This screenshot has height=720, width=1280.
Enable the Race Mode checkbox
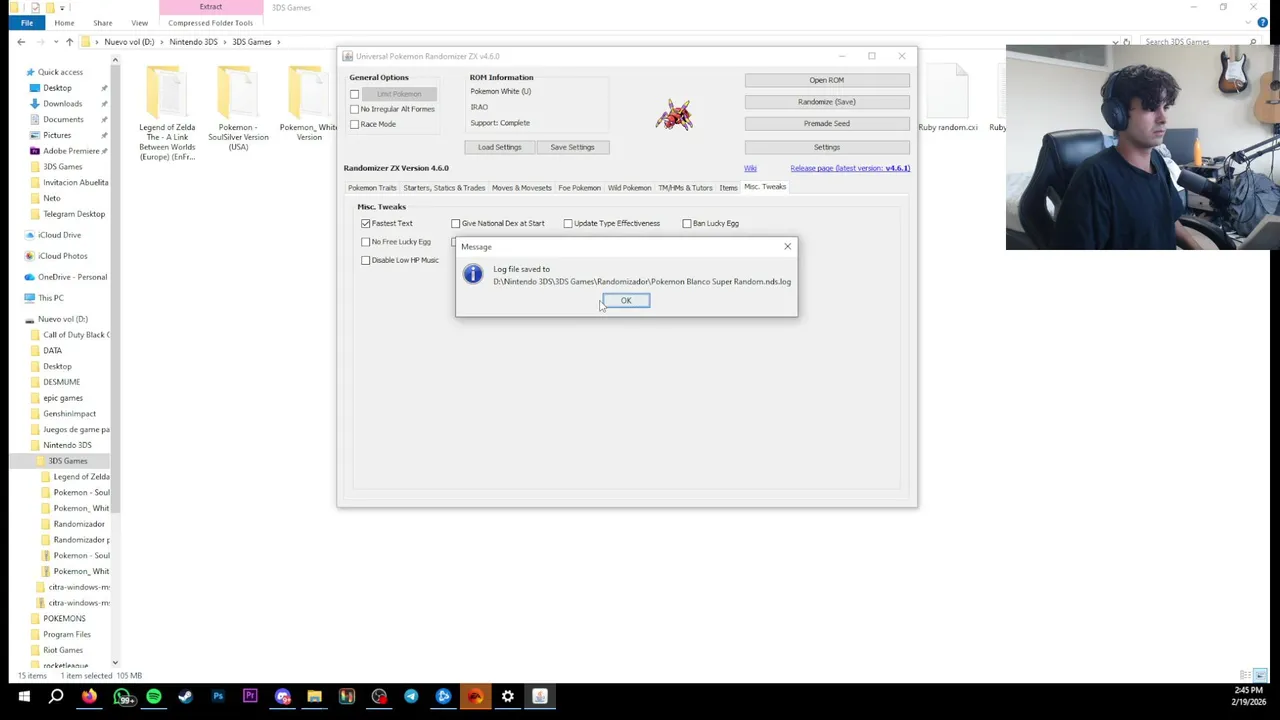355,124
